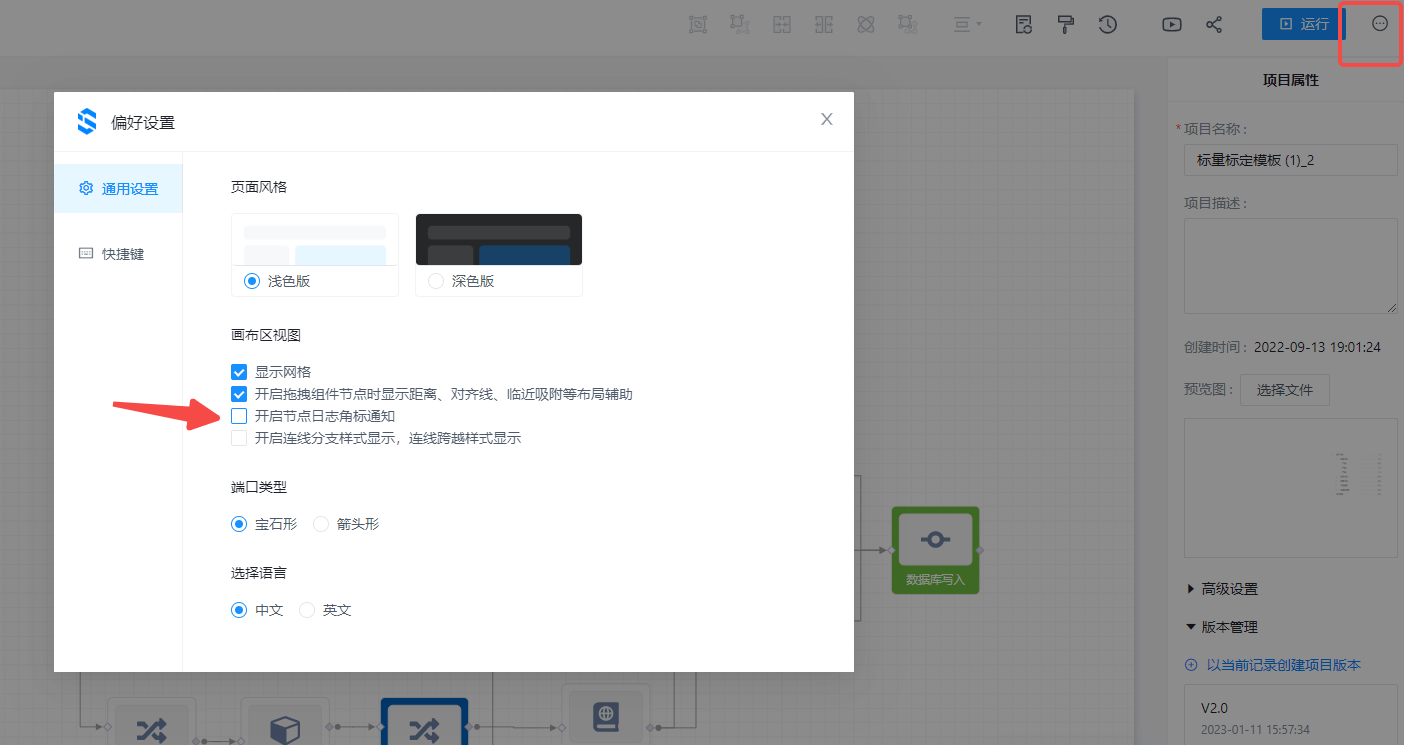The image size is (1404, 745).
Task: Select the 通用设置 tab
Action: tap(118, 189)
